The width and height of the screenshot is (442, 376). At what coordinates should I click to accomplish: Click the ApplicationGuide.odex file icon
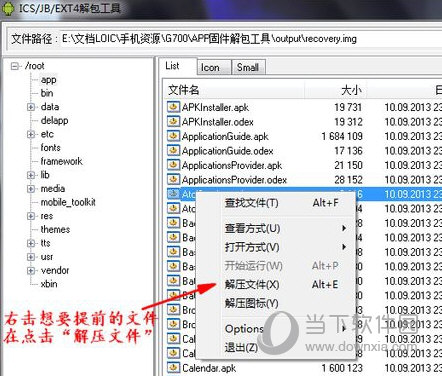click(x=173, y=151)
